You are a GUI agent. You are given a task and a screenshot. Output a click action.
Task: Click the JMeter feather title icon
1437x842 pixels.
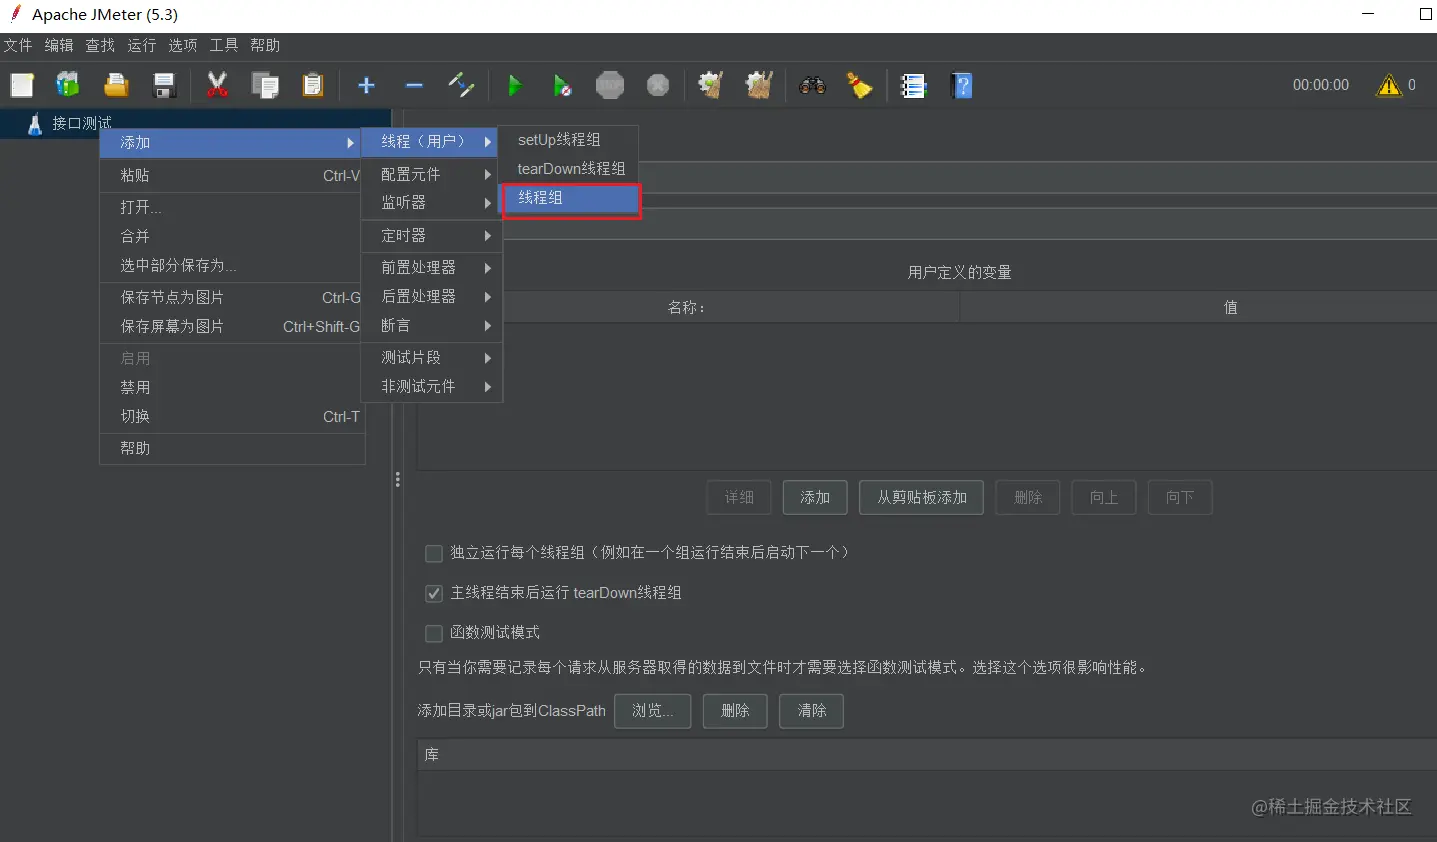[16, 14]
